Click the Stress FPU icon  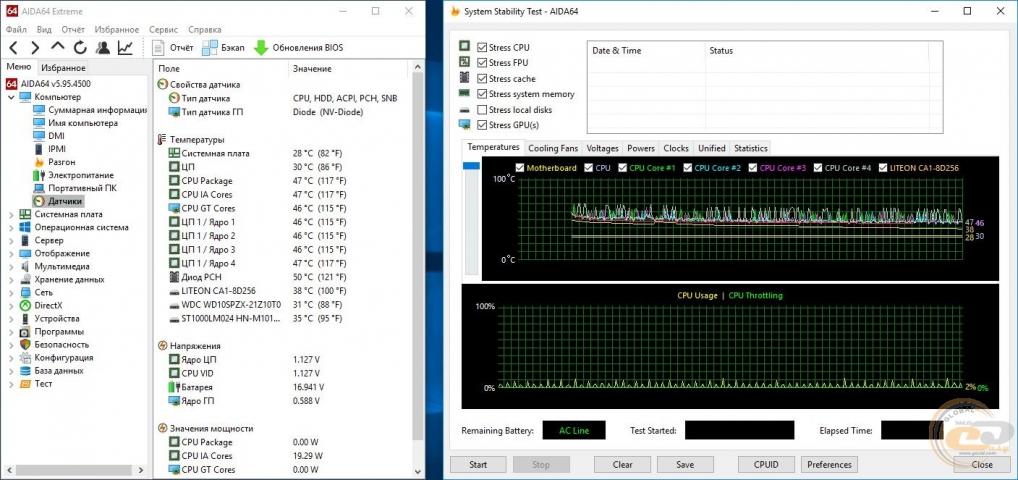tap(464, 62)
